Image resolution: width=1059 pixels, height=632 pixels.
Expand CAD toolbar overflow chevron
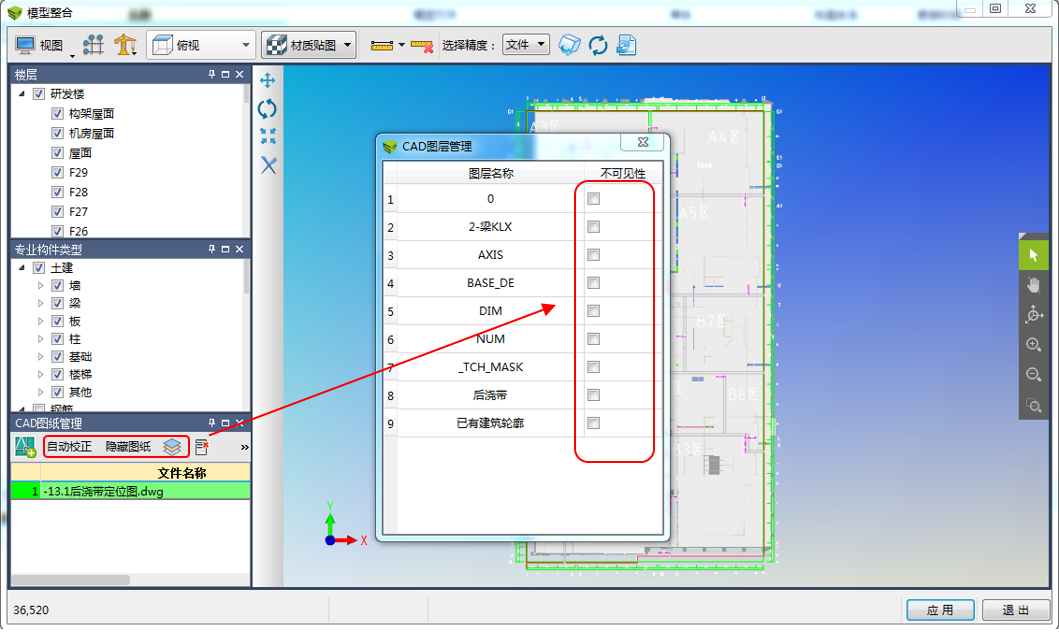click(x=244, y=447)
